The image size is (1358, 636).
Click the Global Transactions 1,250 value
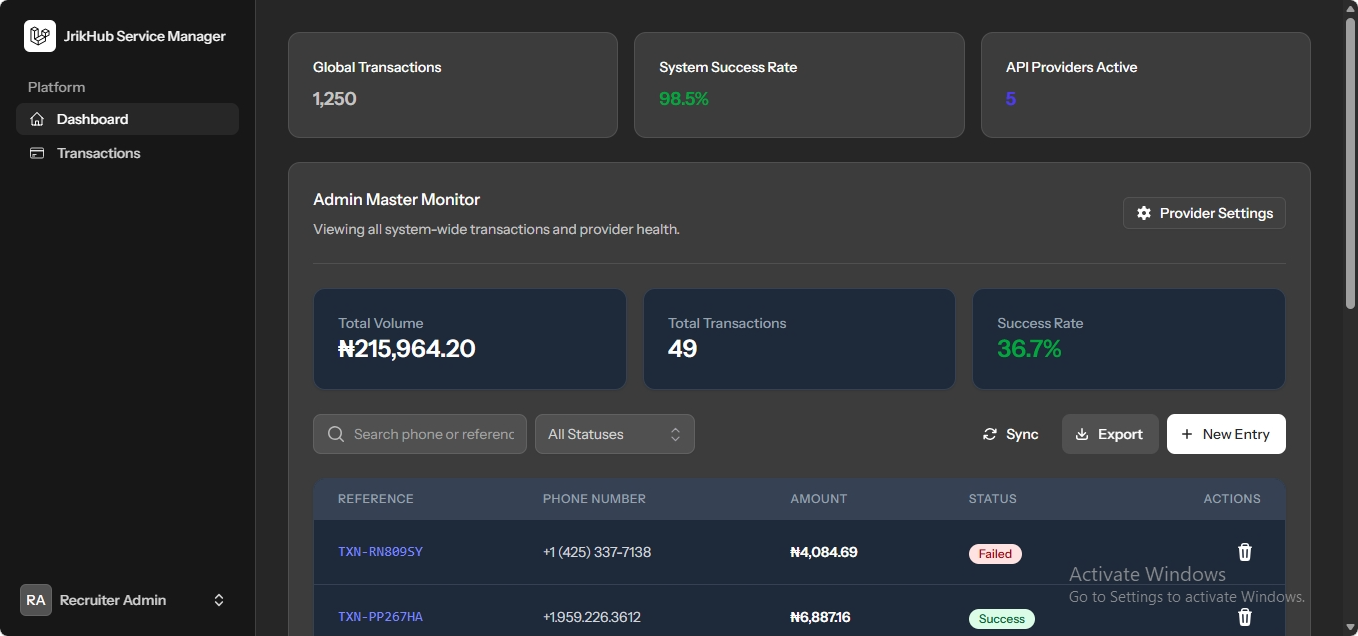click(334, 99)
